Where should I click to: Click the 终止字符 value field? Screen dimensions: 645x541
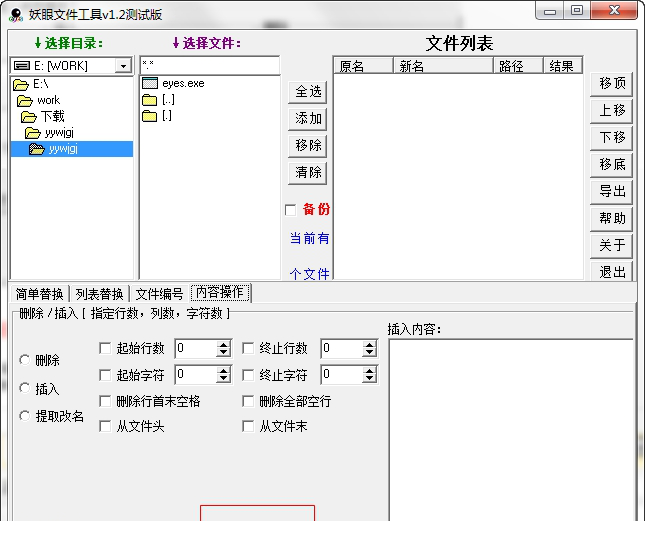click(342, 375)
